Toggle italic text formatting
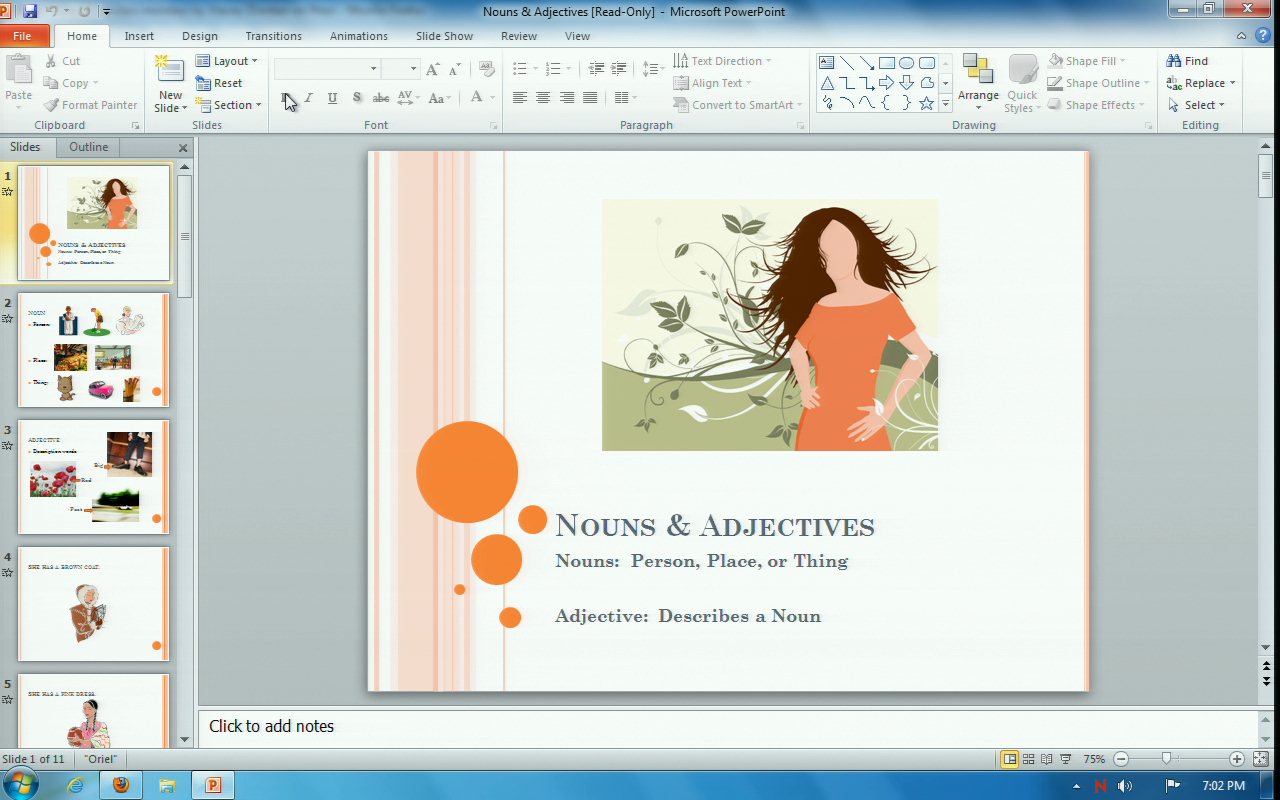This screenshot has height=800, width=1280. [309, 98]
